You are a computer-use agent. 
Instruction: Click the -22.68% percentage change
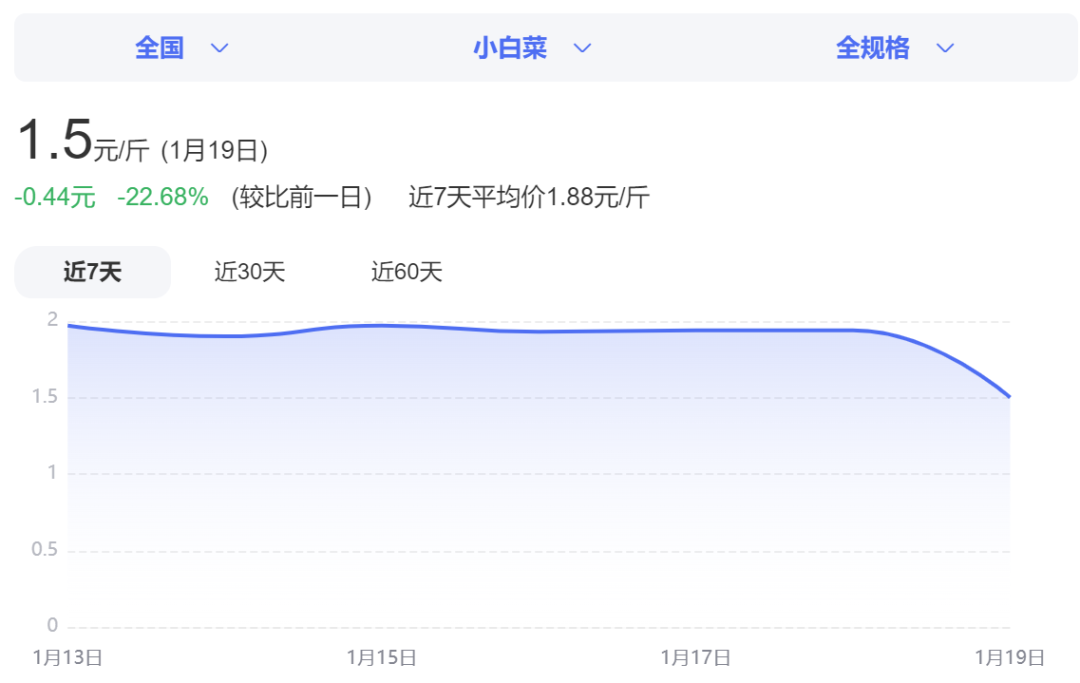[x=163, y=197]
